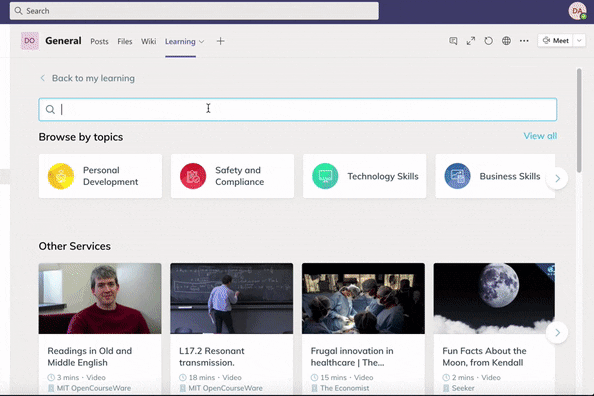Click the DO team avatar icon
The width and height of the screenshot is (594, 396).
tap(30, 41)
